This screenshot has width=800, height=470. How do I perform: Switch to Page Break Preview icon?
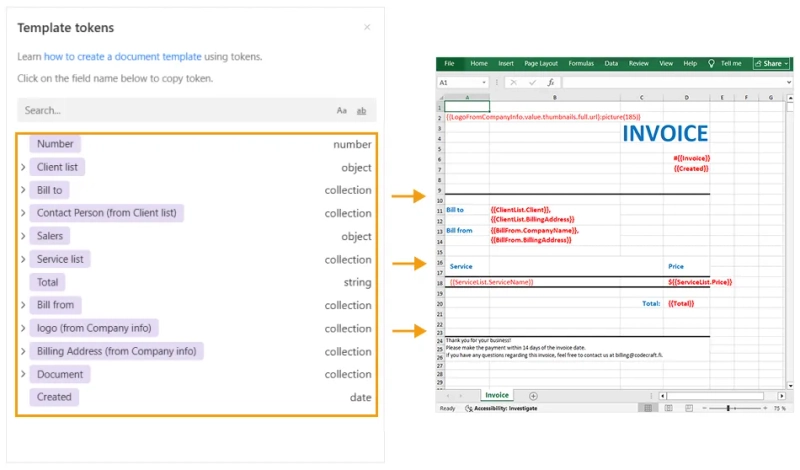click(x=689, y=408)
